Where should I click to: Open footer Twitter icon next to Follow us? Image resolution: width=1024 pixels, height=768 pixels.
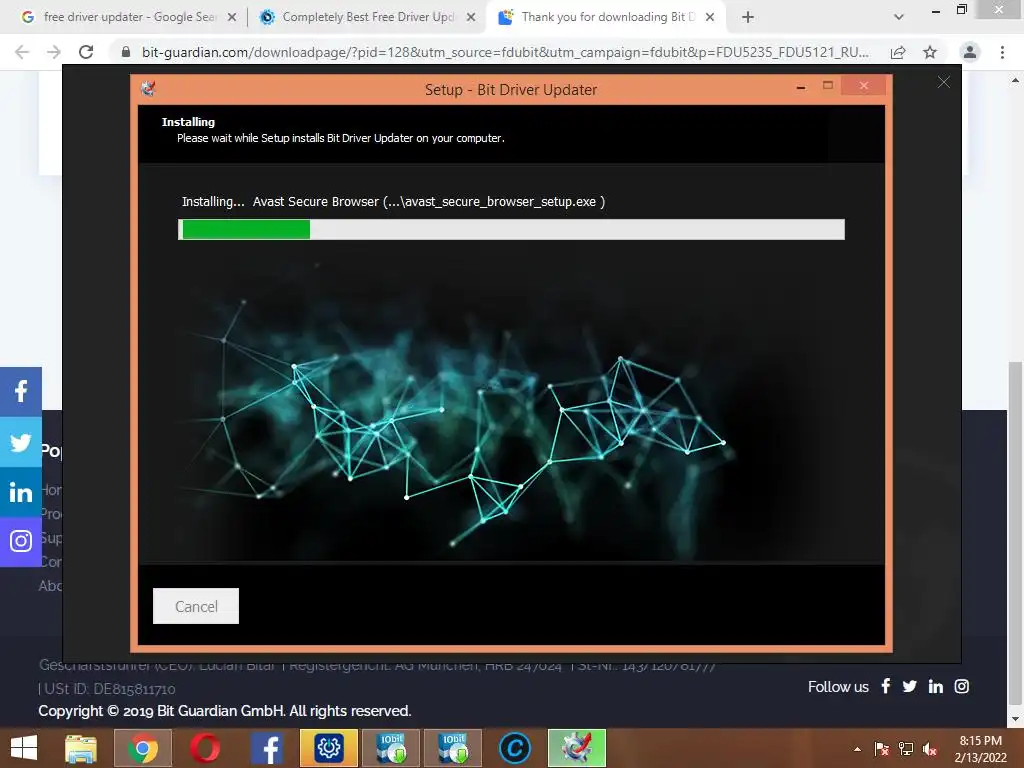910,686
